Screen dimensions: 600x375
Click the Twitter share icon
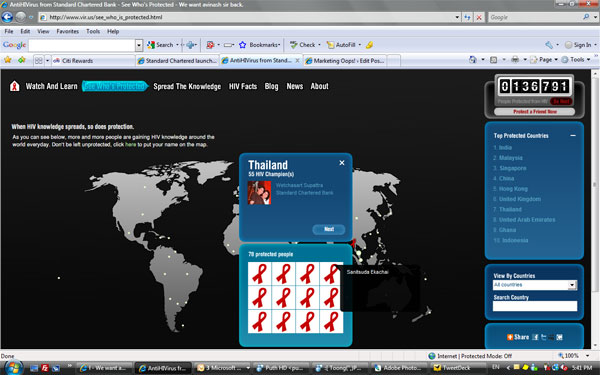coord(543,337)
